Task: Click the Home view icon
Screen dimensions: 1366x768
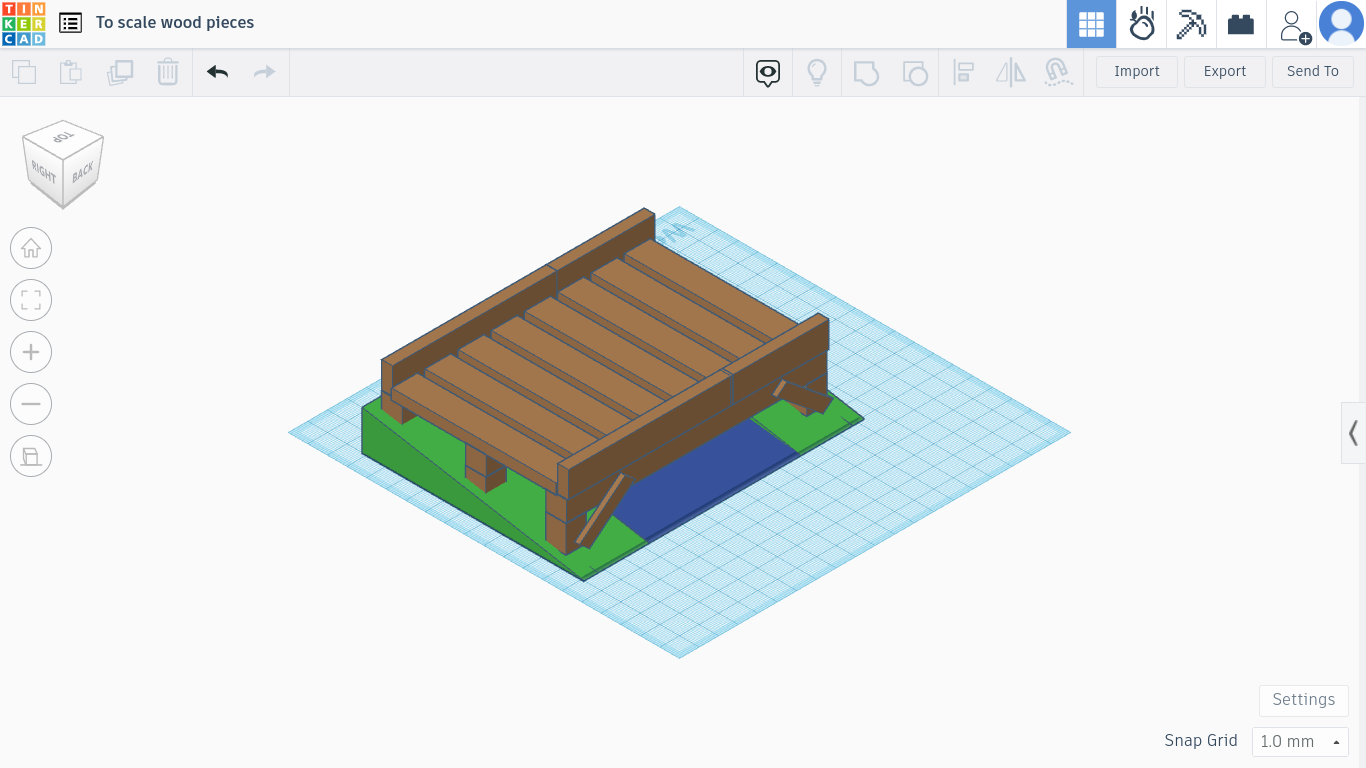Action: pos(31,248)
